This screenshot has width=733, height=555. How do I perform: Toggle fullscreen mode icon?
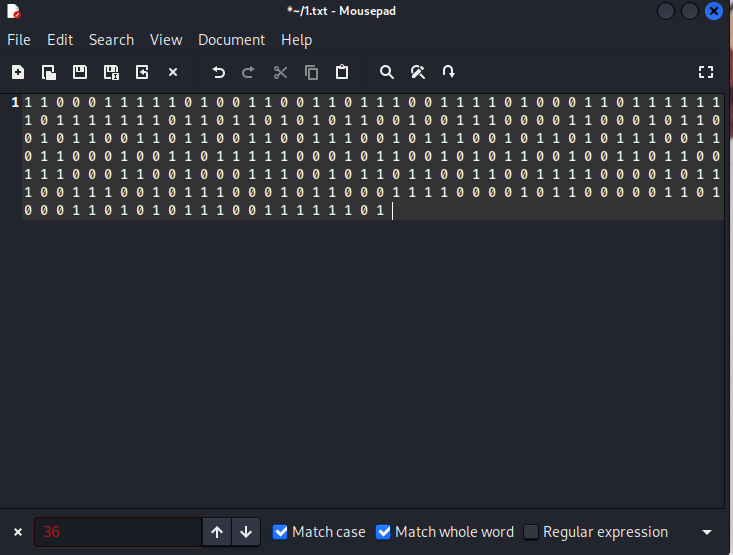coord(706,72)
